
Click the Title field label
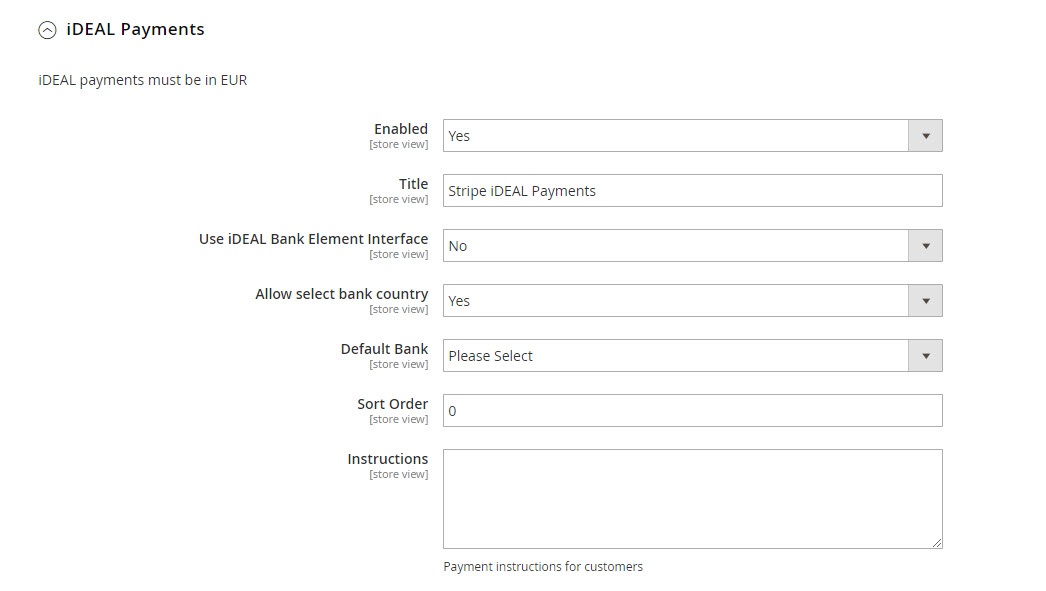click(414, 184)
